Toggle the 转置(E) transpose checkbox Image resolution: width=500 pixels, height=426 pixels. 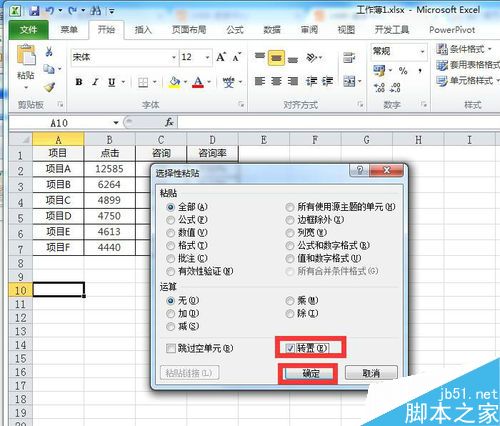[290, 348]
